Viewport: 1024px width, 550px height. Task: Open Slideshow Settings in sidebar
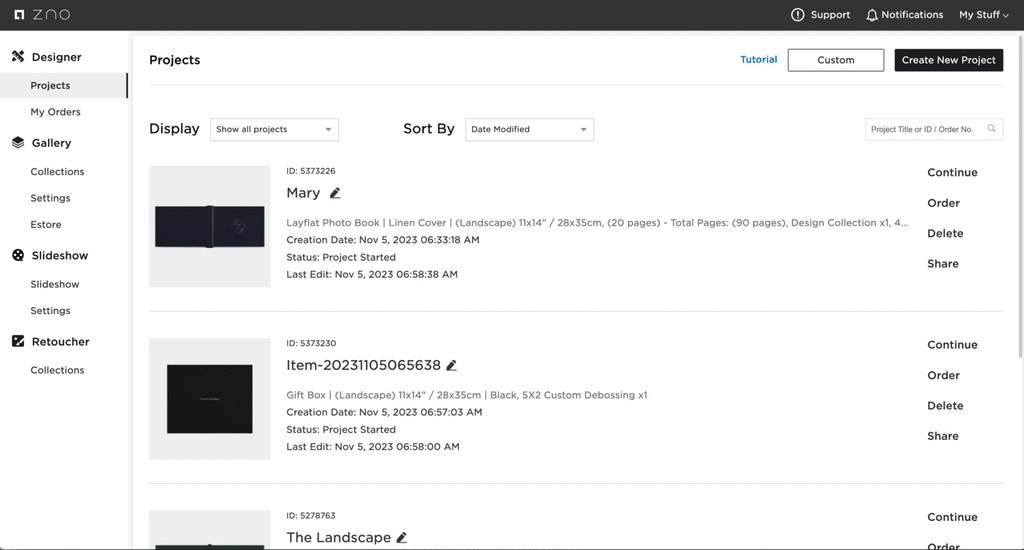pos(50,310)
